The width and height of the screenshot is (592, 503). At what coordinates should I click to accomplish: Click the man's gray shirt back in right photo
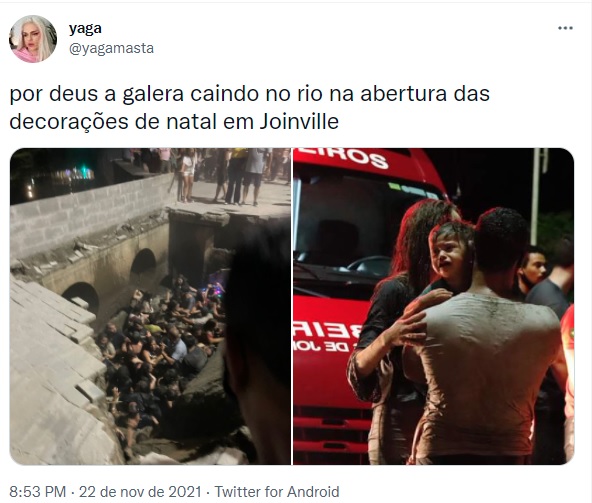click(x=487, y=370)
